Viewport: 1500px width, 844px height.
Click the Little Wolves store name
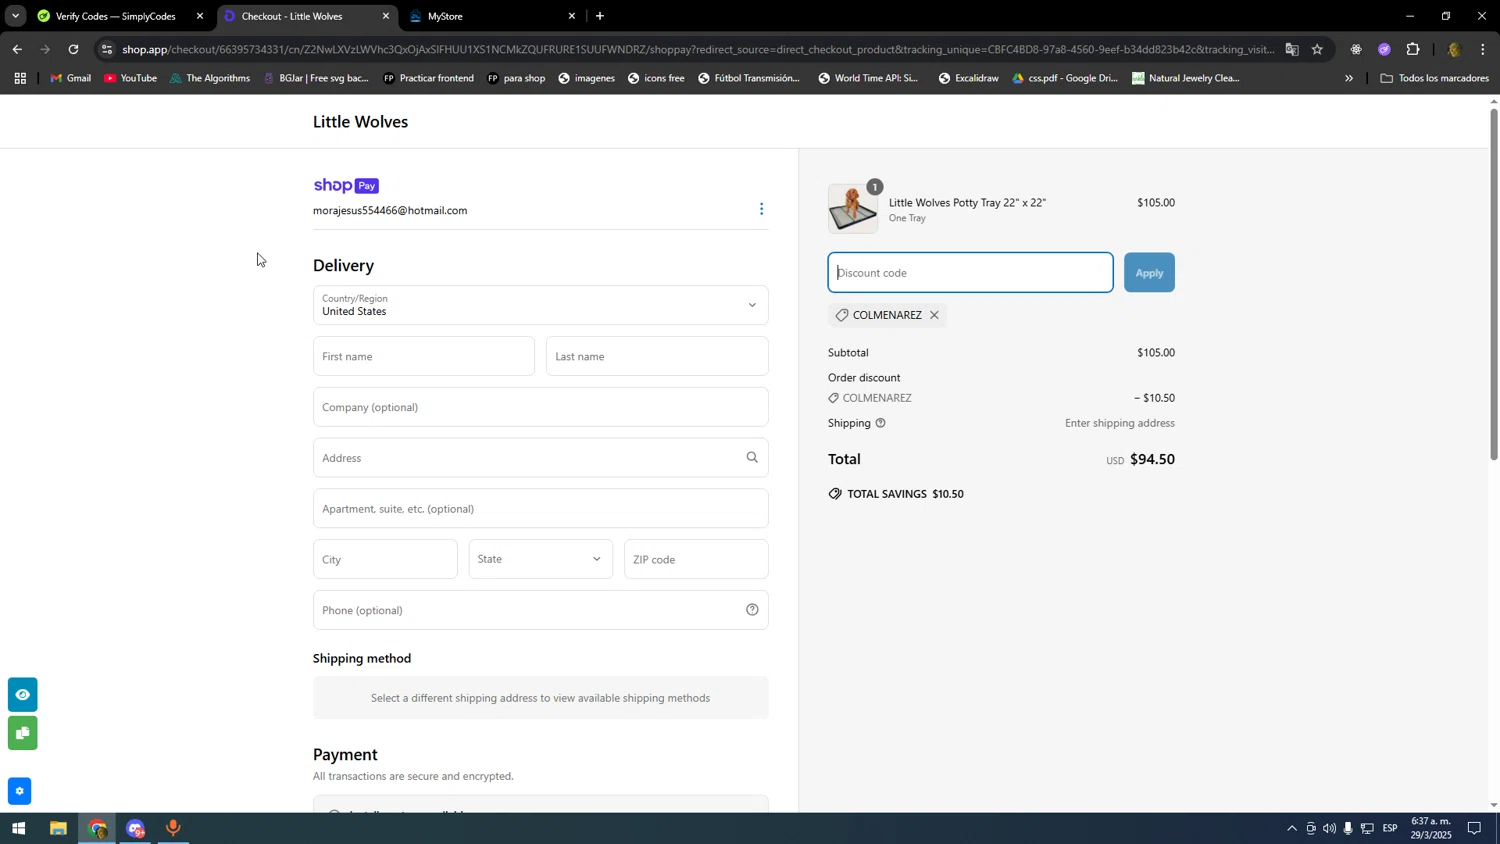(x=360, y=122)
